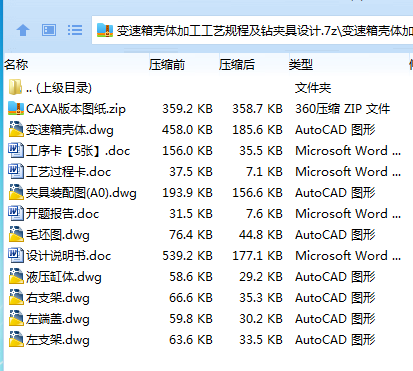Click the 156.6 KB compressed size value
The height and width of the screenshot is (371, 413).
(257, 193)
